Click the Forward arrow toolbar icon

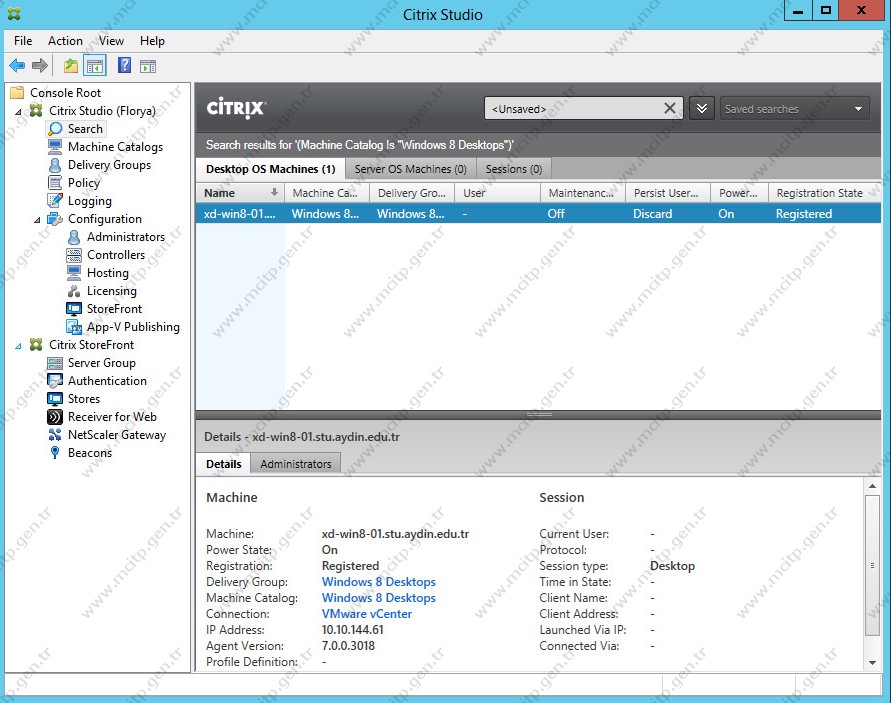pos(40,66)
